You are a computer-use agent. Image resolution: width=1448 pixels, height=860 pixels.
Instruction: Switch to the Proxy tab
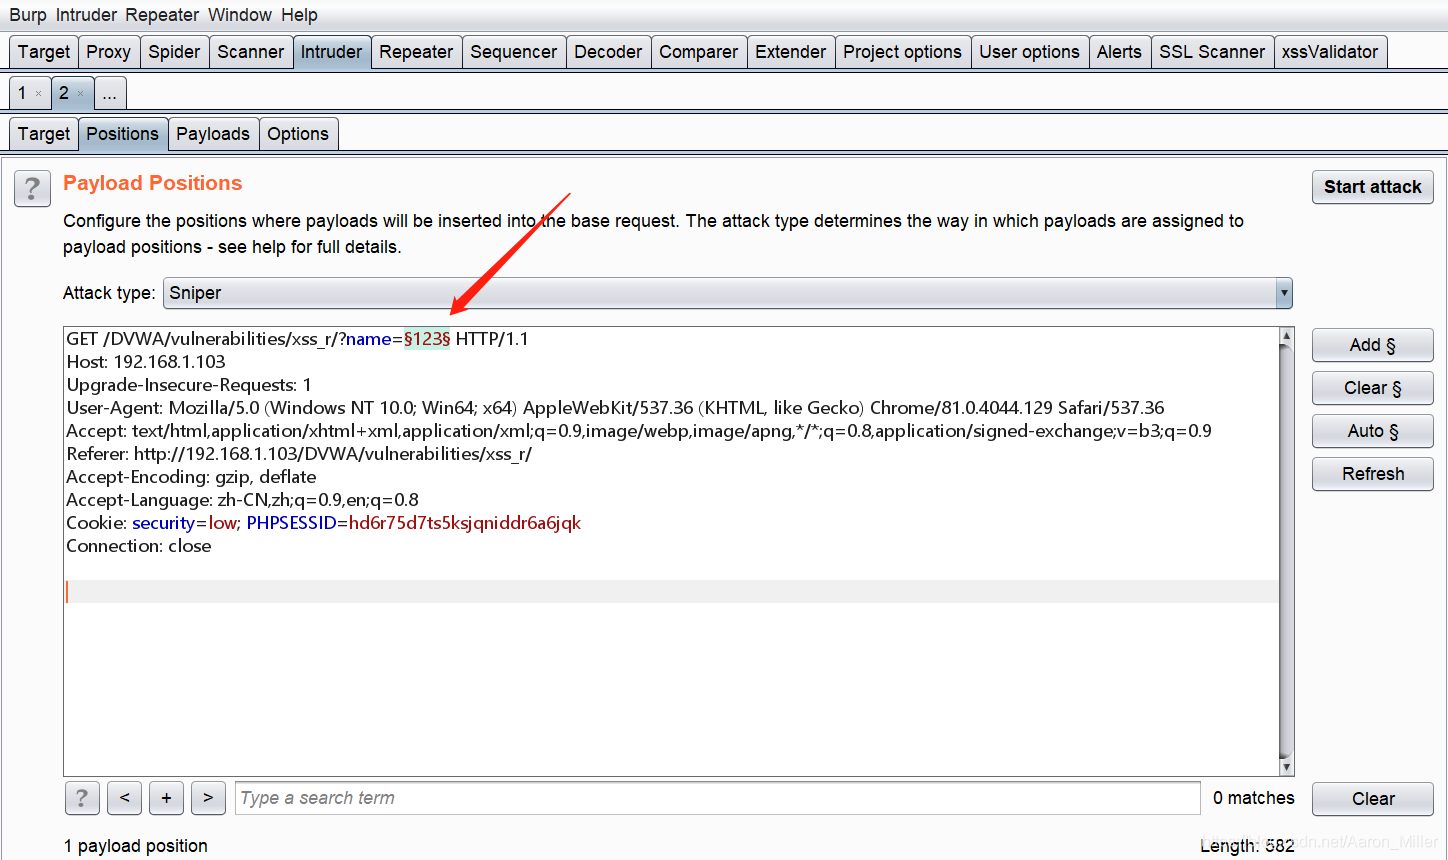(x=108, y=52)
